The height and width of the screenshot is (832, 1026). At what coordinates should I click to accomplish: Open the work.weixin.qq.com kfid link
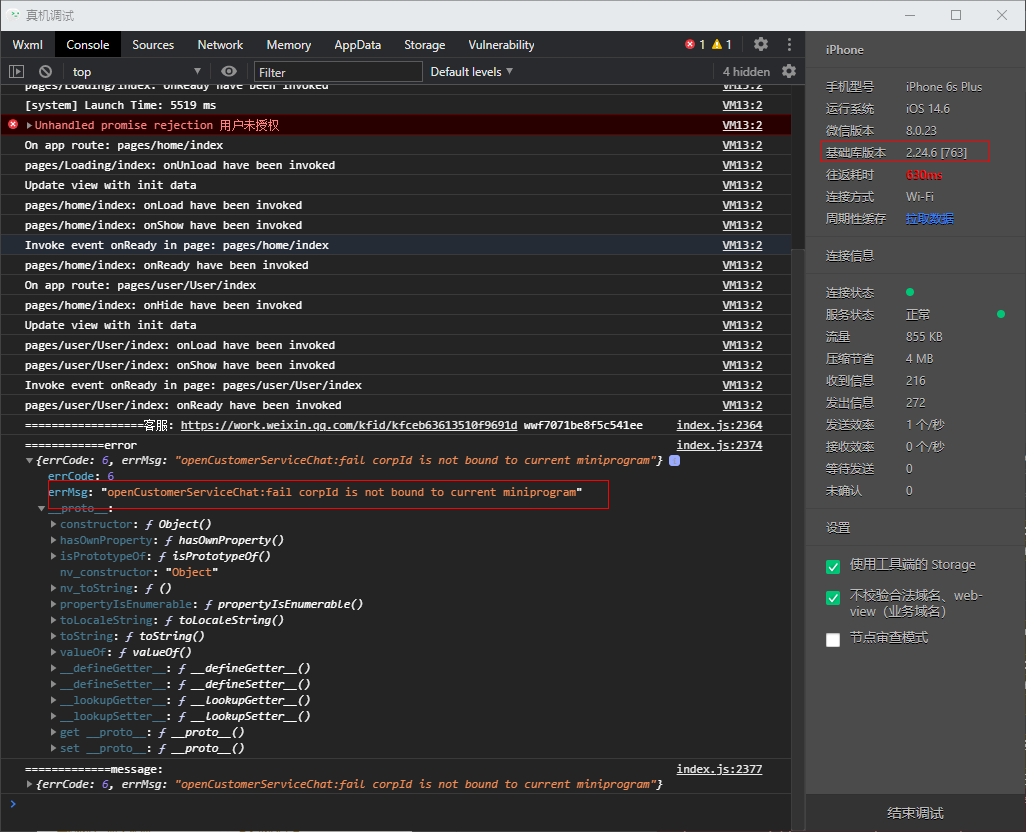click(x=349, y=425)
